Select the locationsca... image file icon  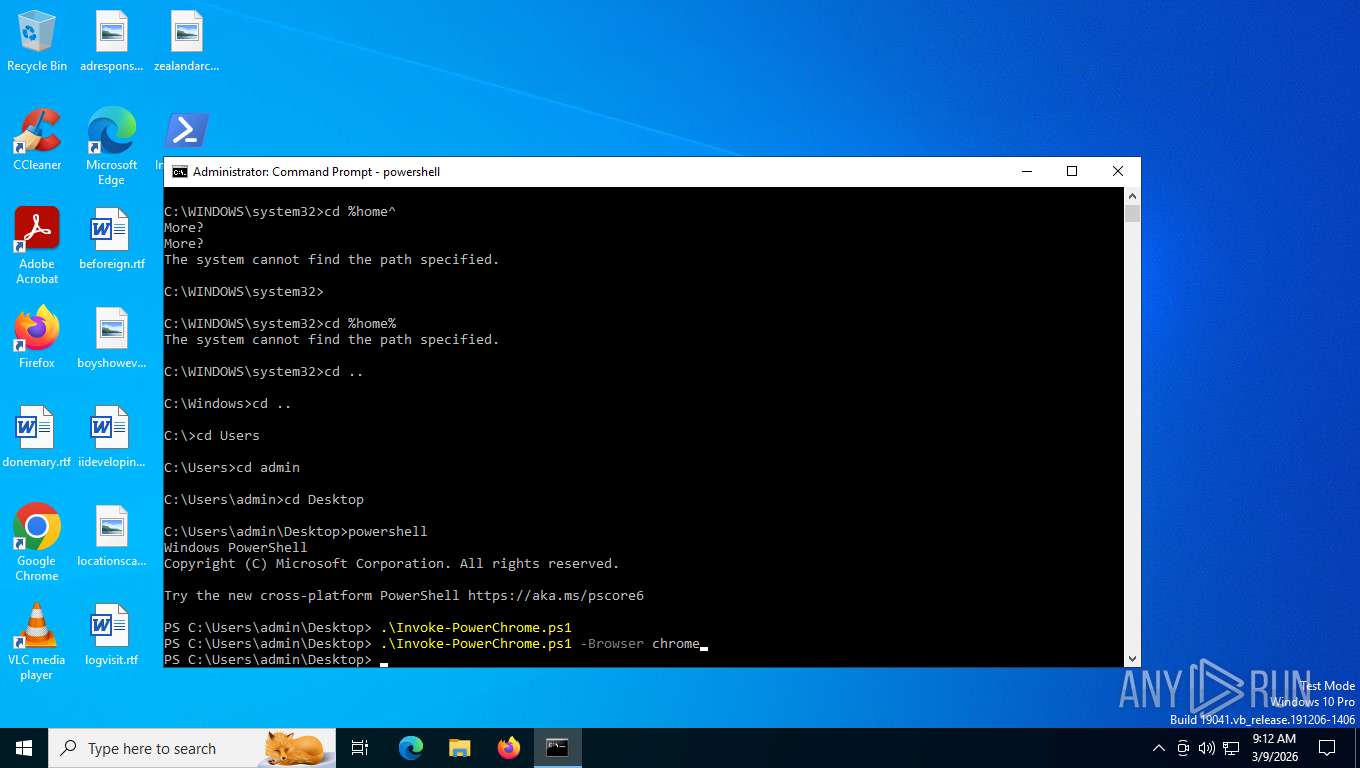point(111,536)
